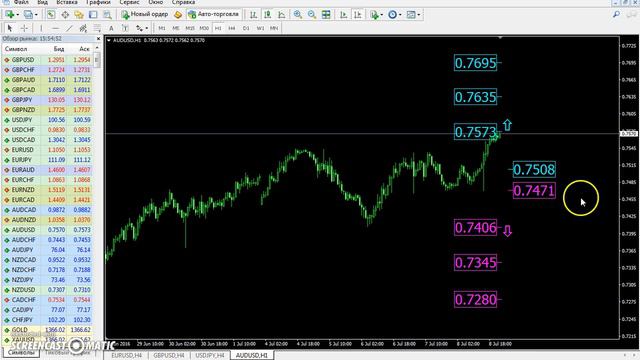Switch to M30 timeframe
640x360 pixels.
(204, 28)
